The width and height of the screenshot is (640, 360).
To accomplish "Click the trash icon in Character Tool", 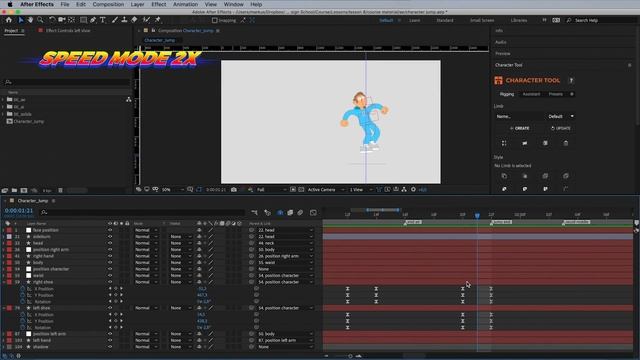I will tap(566, 143).
